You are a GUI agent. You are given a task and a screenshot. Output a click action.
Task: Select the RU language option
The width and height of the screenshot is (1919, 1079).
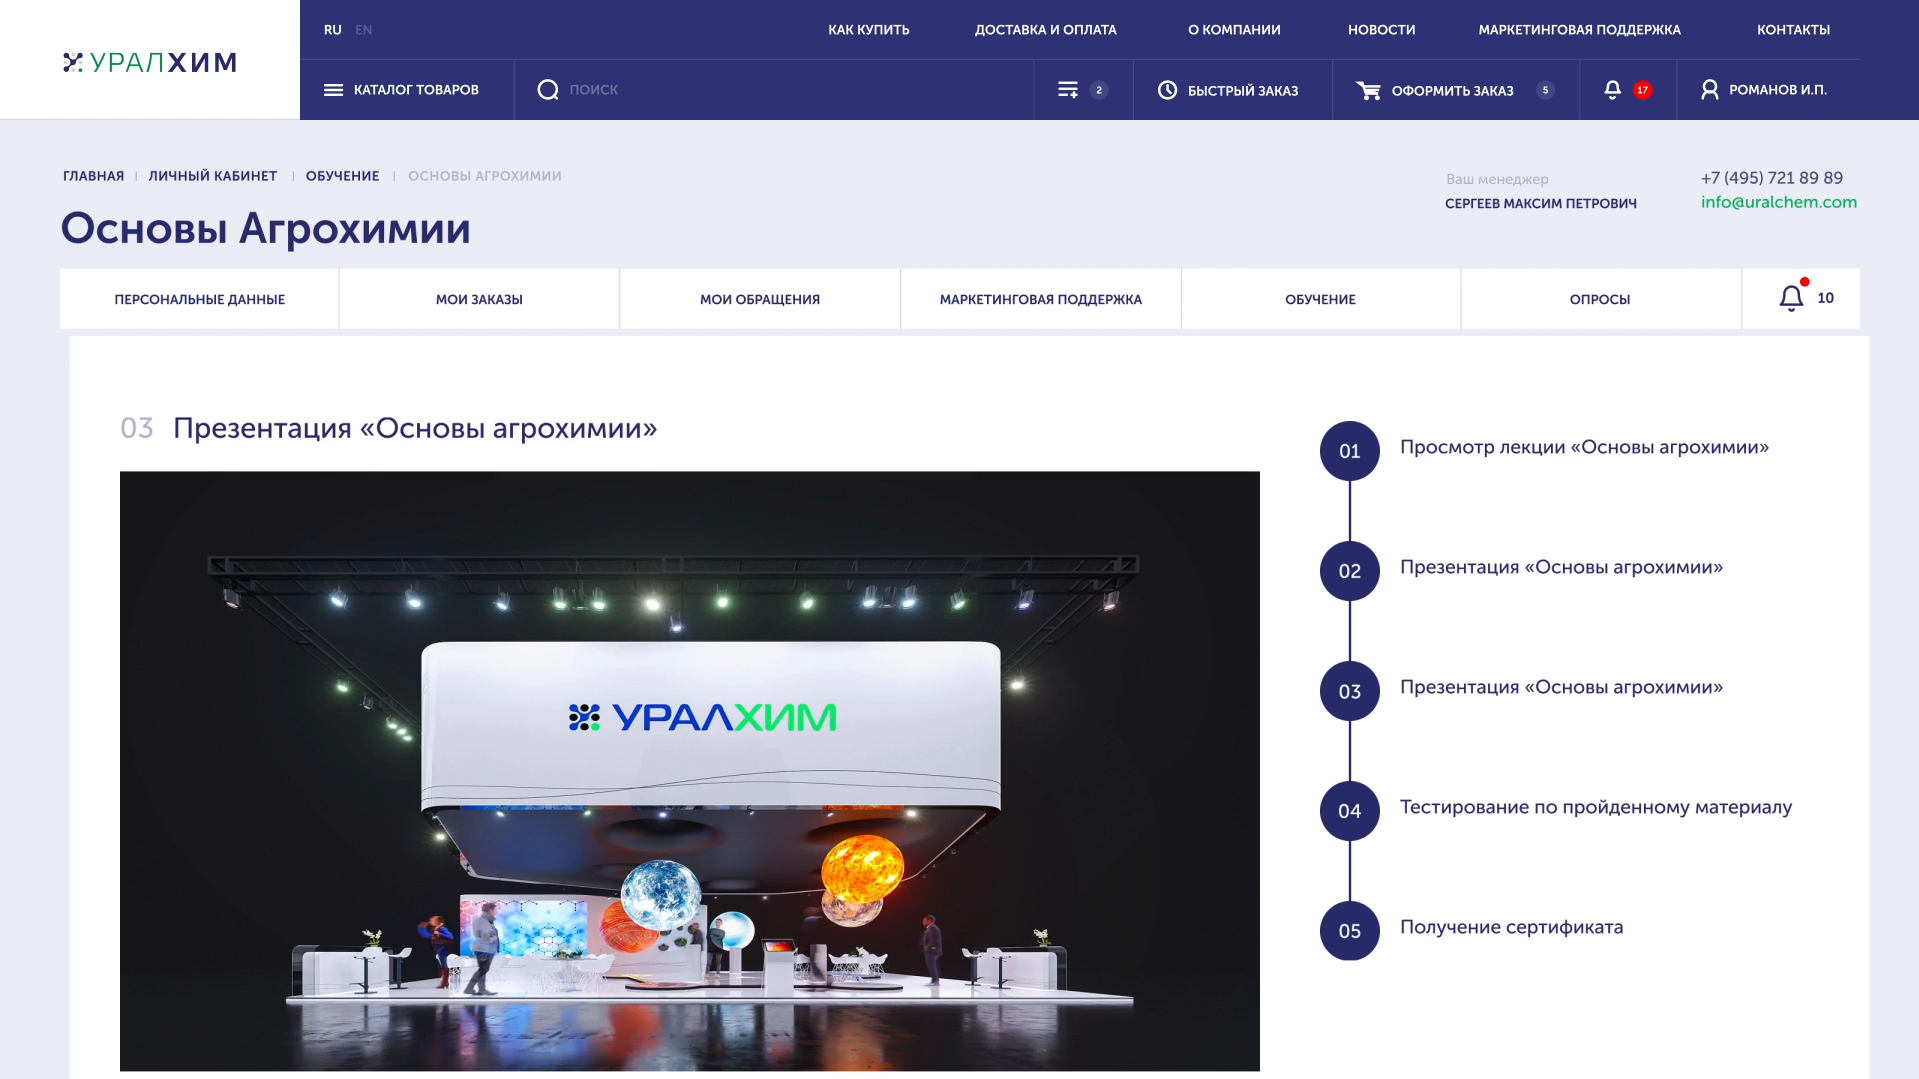click(x=332, y=30)
